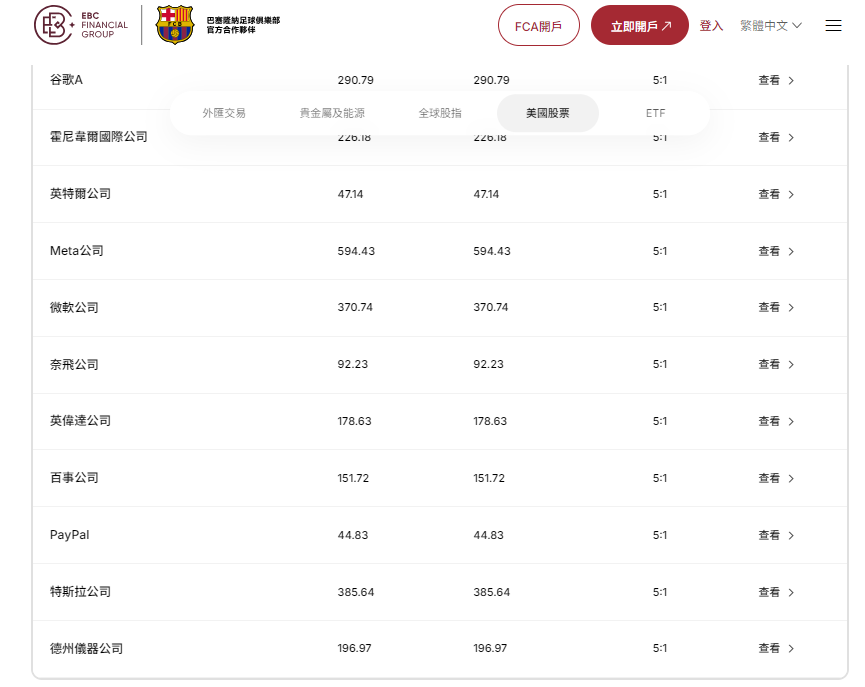Select the ETF category tab

coord(655,113)
